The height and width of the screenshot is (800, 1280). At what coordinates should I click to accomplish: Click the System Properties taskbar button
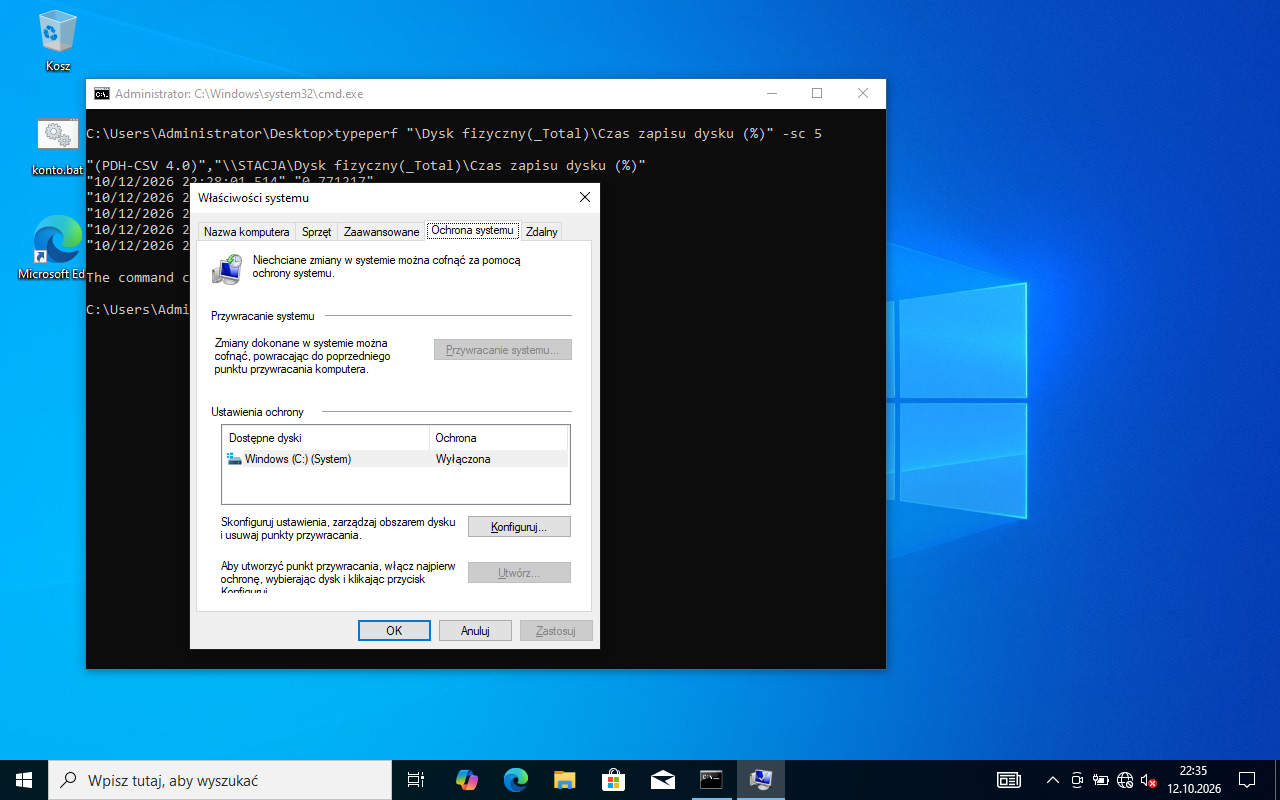point(760,780)
